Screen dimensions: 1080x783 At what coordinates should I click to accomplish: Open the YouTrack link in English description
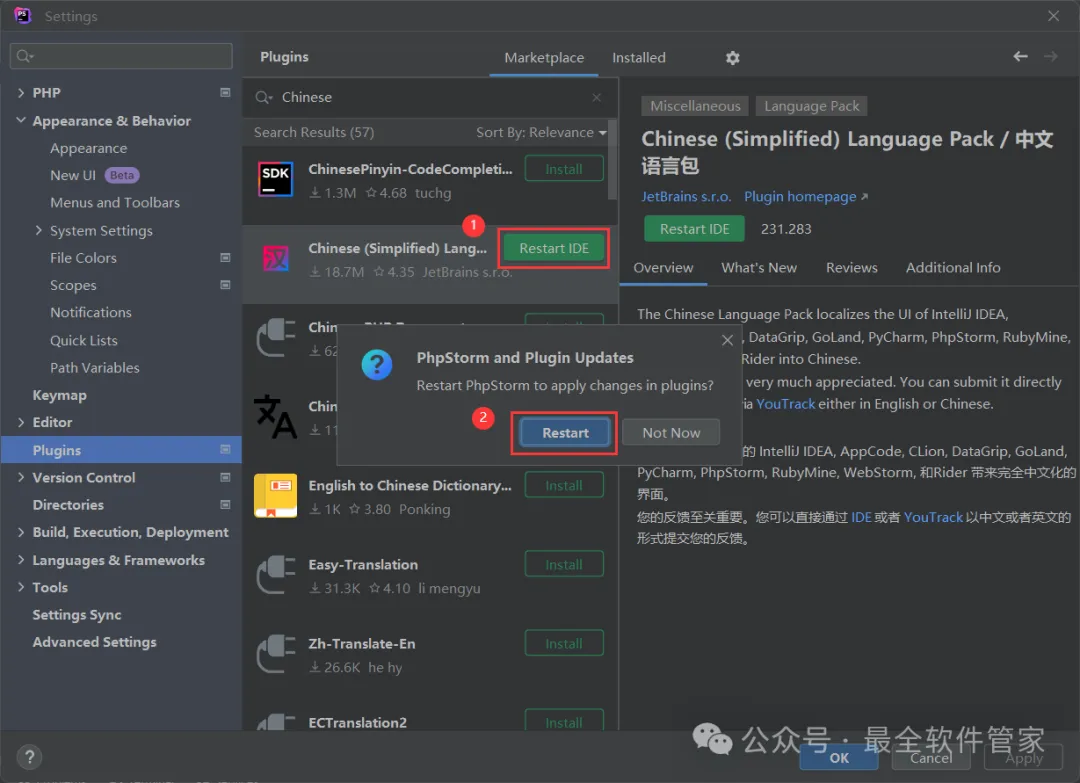click(785, 404)
